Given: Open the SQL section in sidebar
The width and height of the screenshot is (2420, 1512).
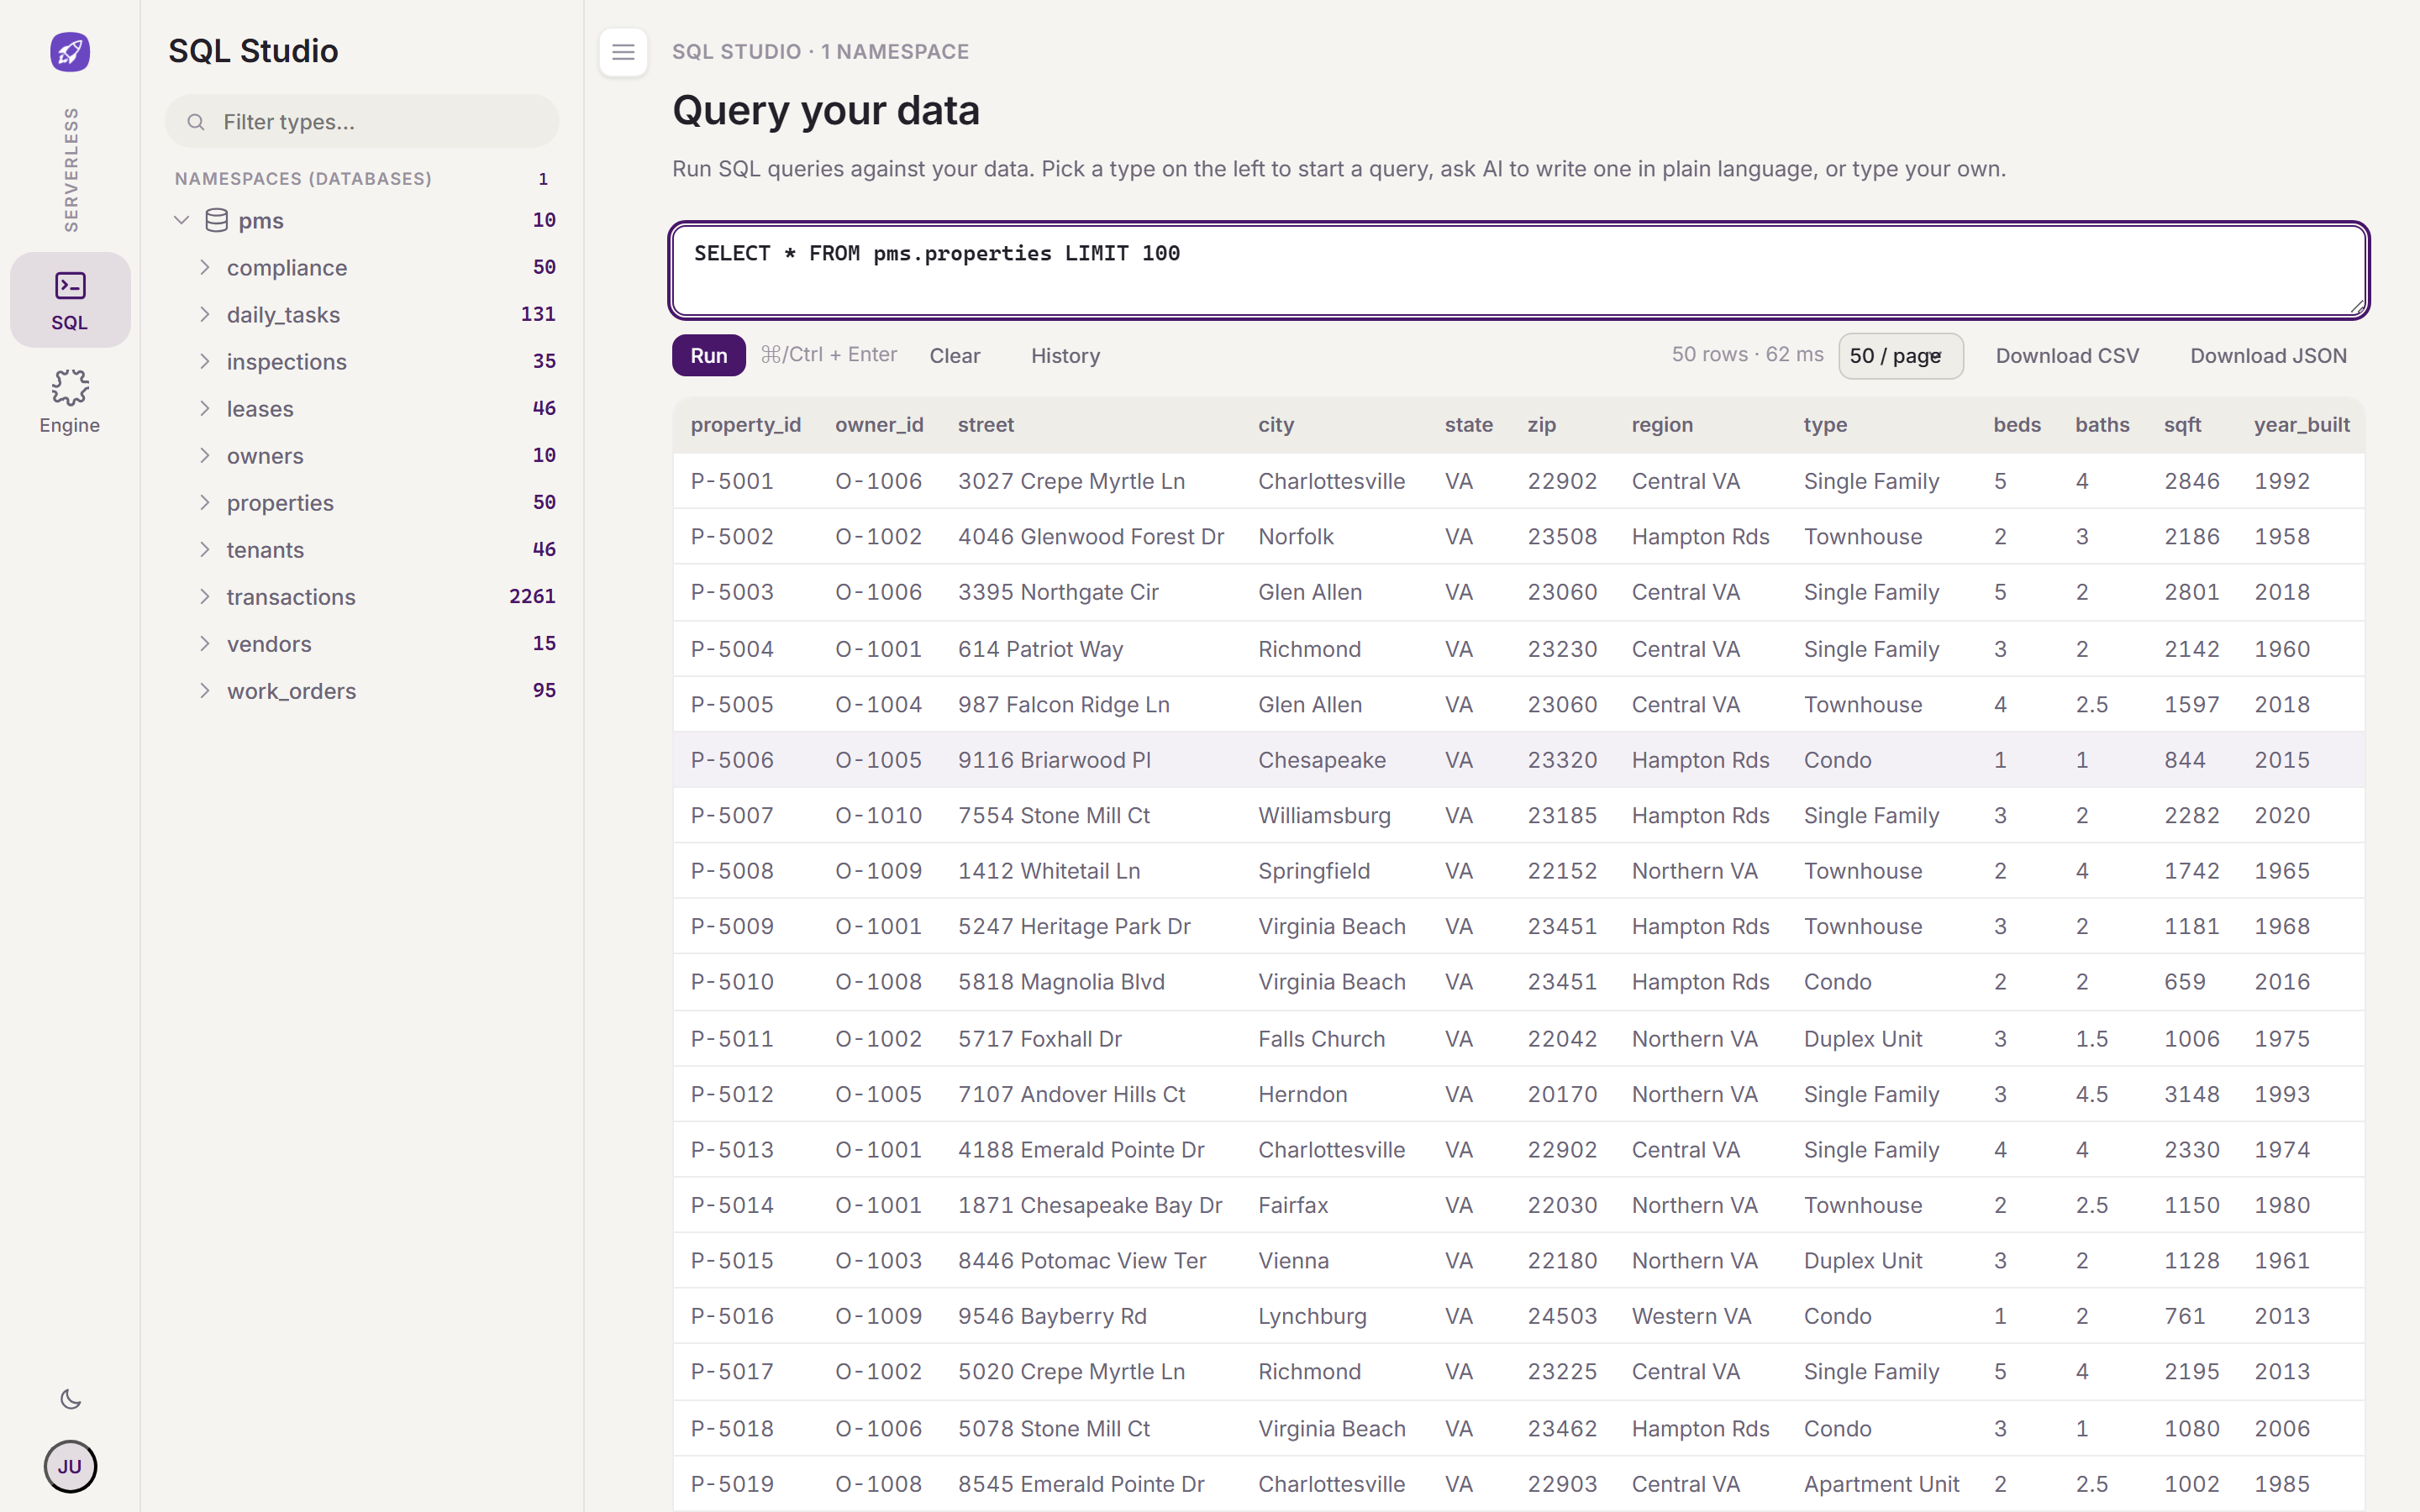Looking at the screenshot, I should click(70, 300).
